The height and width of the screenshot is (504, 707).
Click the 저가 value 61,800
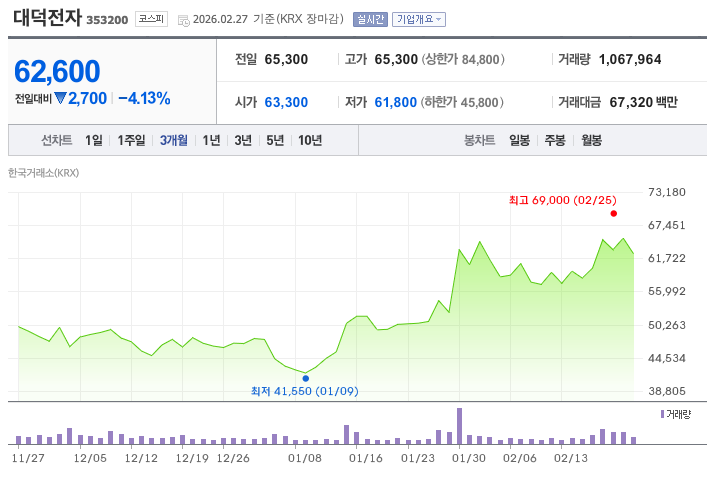[396, 102]
